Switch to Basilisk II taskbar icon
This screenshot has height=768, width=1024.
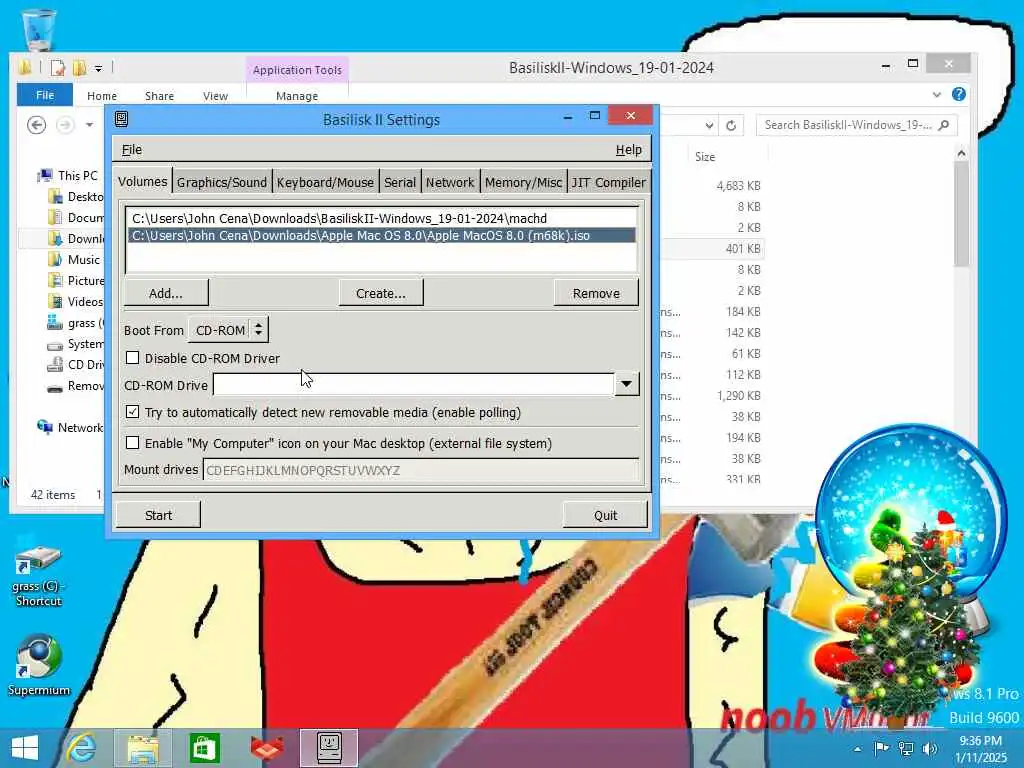coord(329,748)
